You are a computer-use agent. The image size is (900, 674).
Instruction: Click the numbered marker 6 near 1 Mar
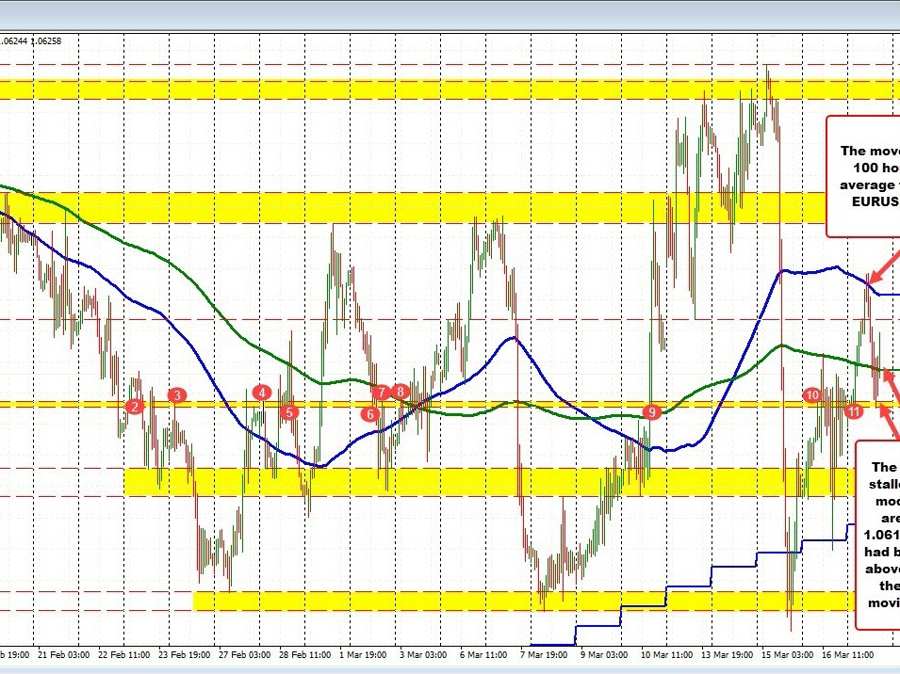pos(369,412)
